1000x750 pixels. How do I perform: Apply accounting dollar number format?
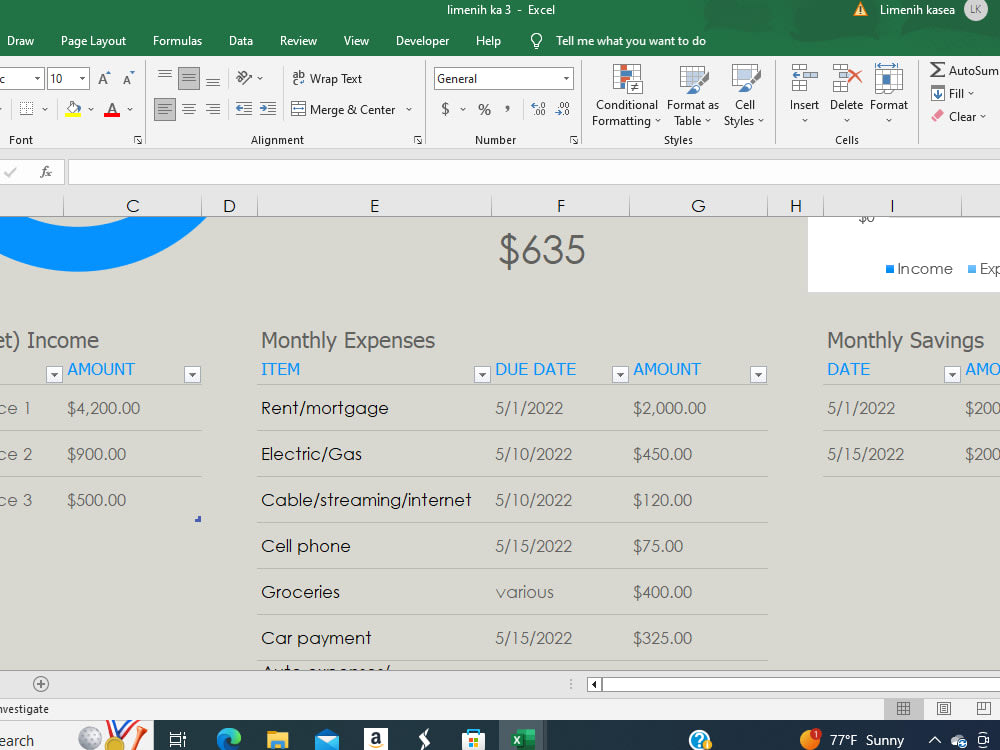point(445,109)
